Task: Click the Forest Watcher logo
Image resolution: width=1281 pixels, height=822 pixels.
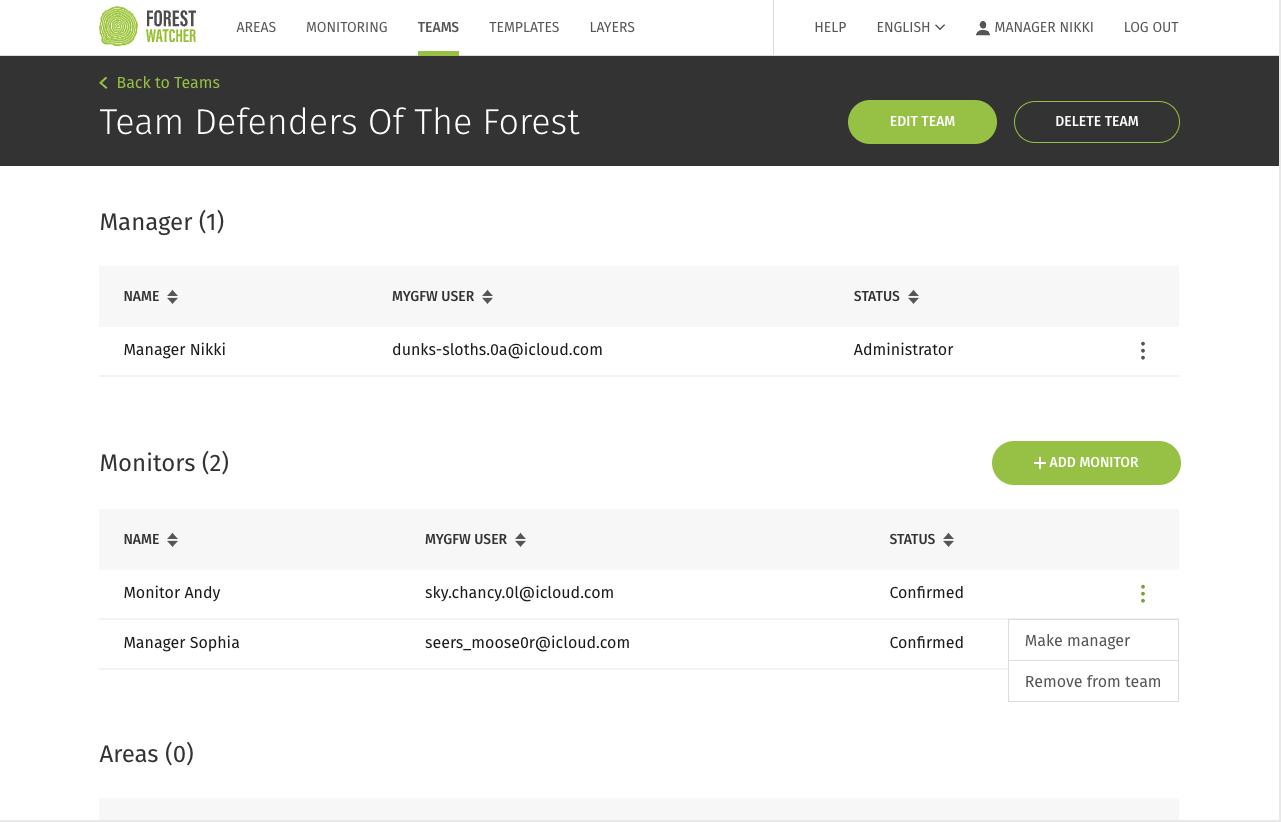Action: tap(148, 27)
